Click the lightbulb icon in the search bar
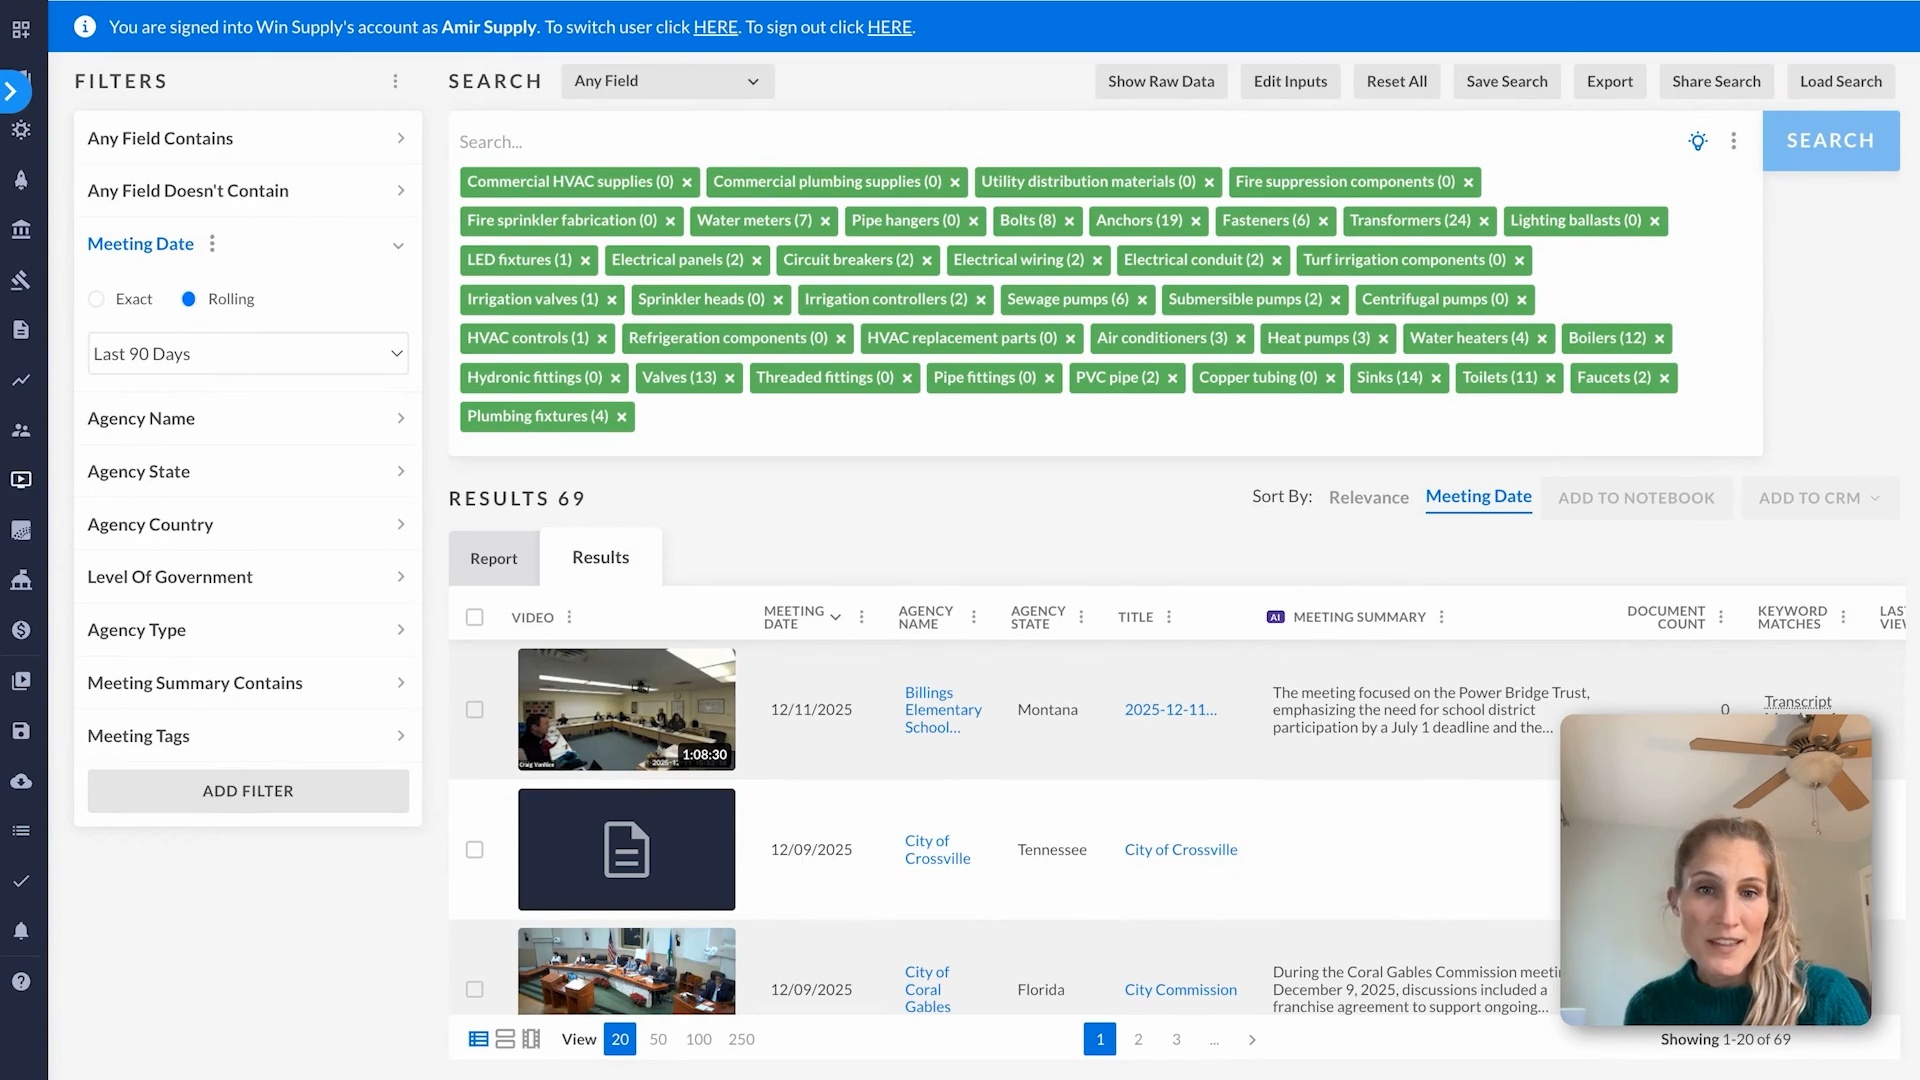This screenshot has width=1920, height=1080. tap(1698, 141)
